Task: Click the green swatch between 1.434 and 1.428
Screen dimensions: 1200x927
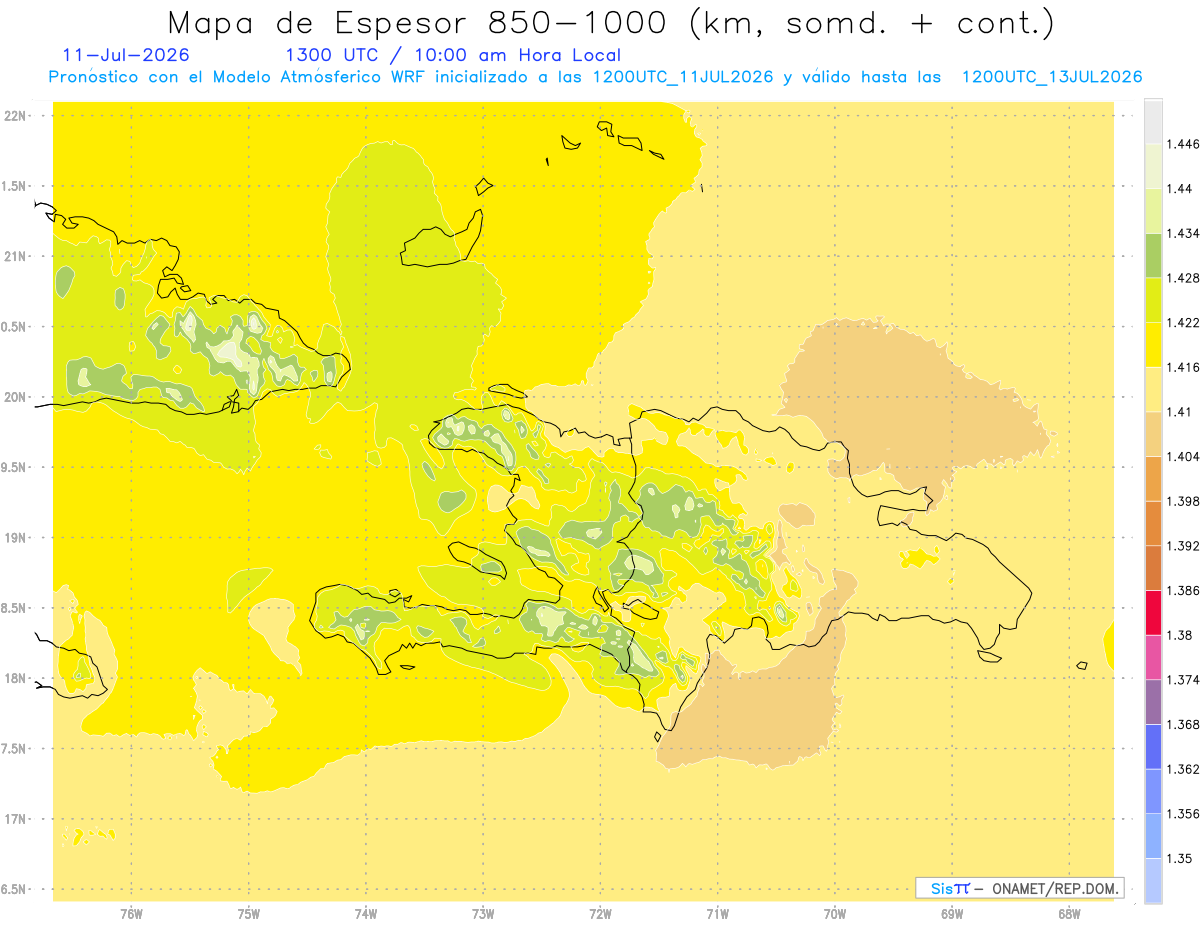Action: coord(1153,255)
